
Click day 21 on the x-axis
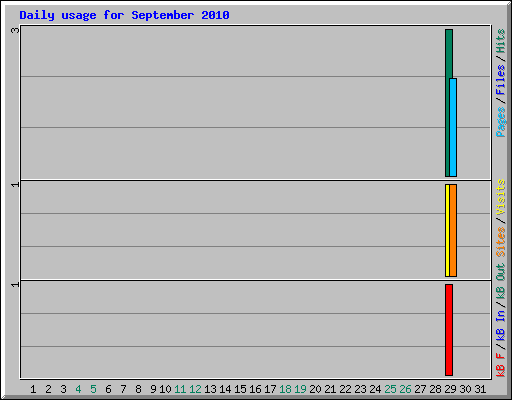point(330,389)
